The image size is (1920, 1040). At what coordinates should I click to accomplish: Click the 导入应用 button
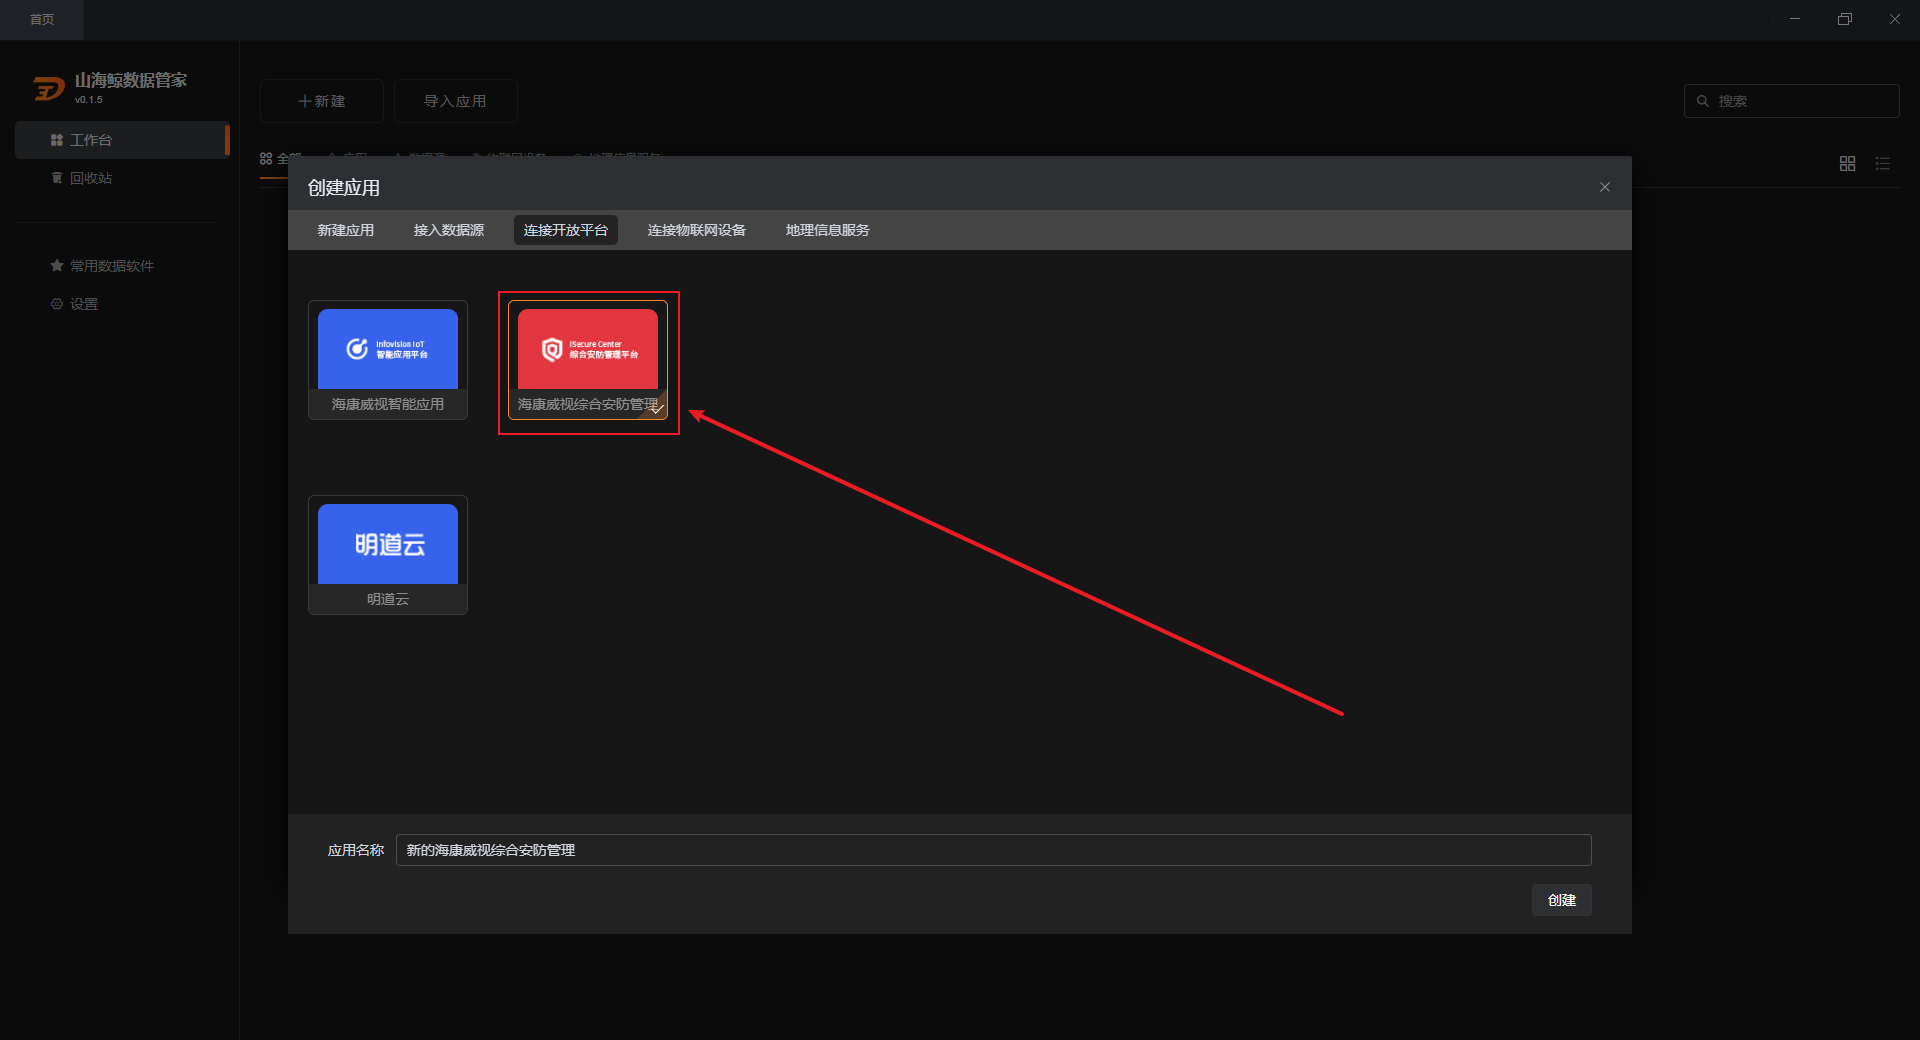(456, 101)
